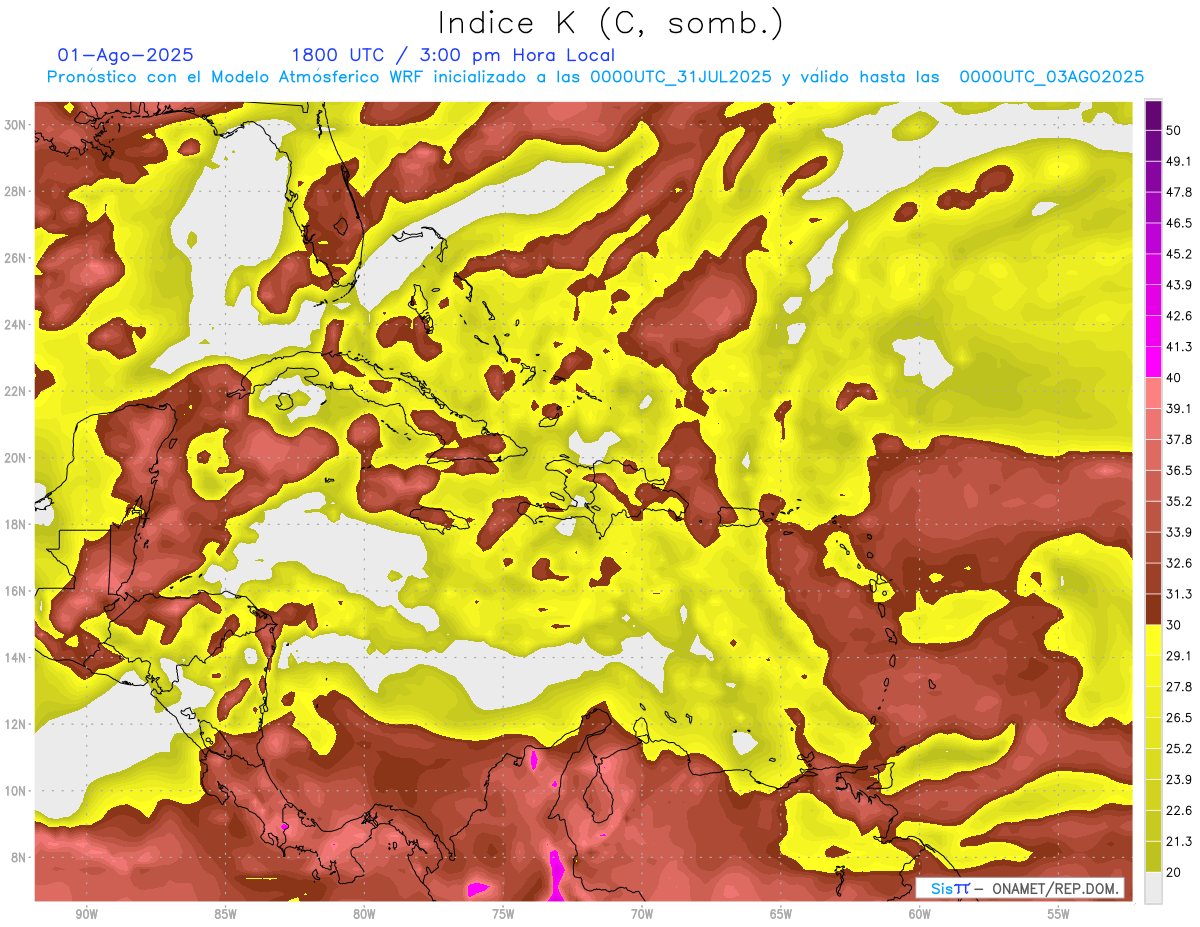The width and height of the screenshot is (1200, 927).
Task: Click the '75W' longitude label
Action: [503, 914]
